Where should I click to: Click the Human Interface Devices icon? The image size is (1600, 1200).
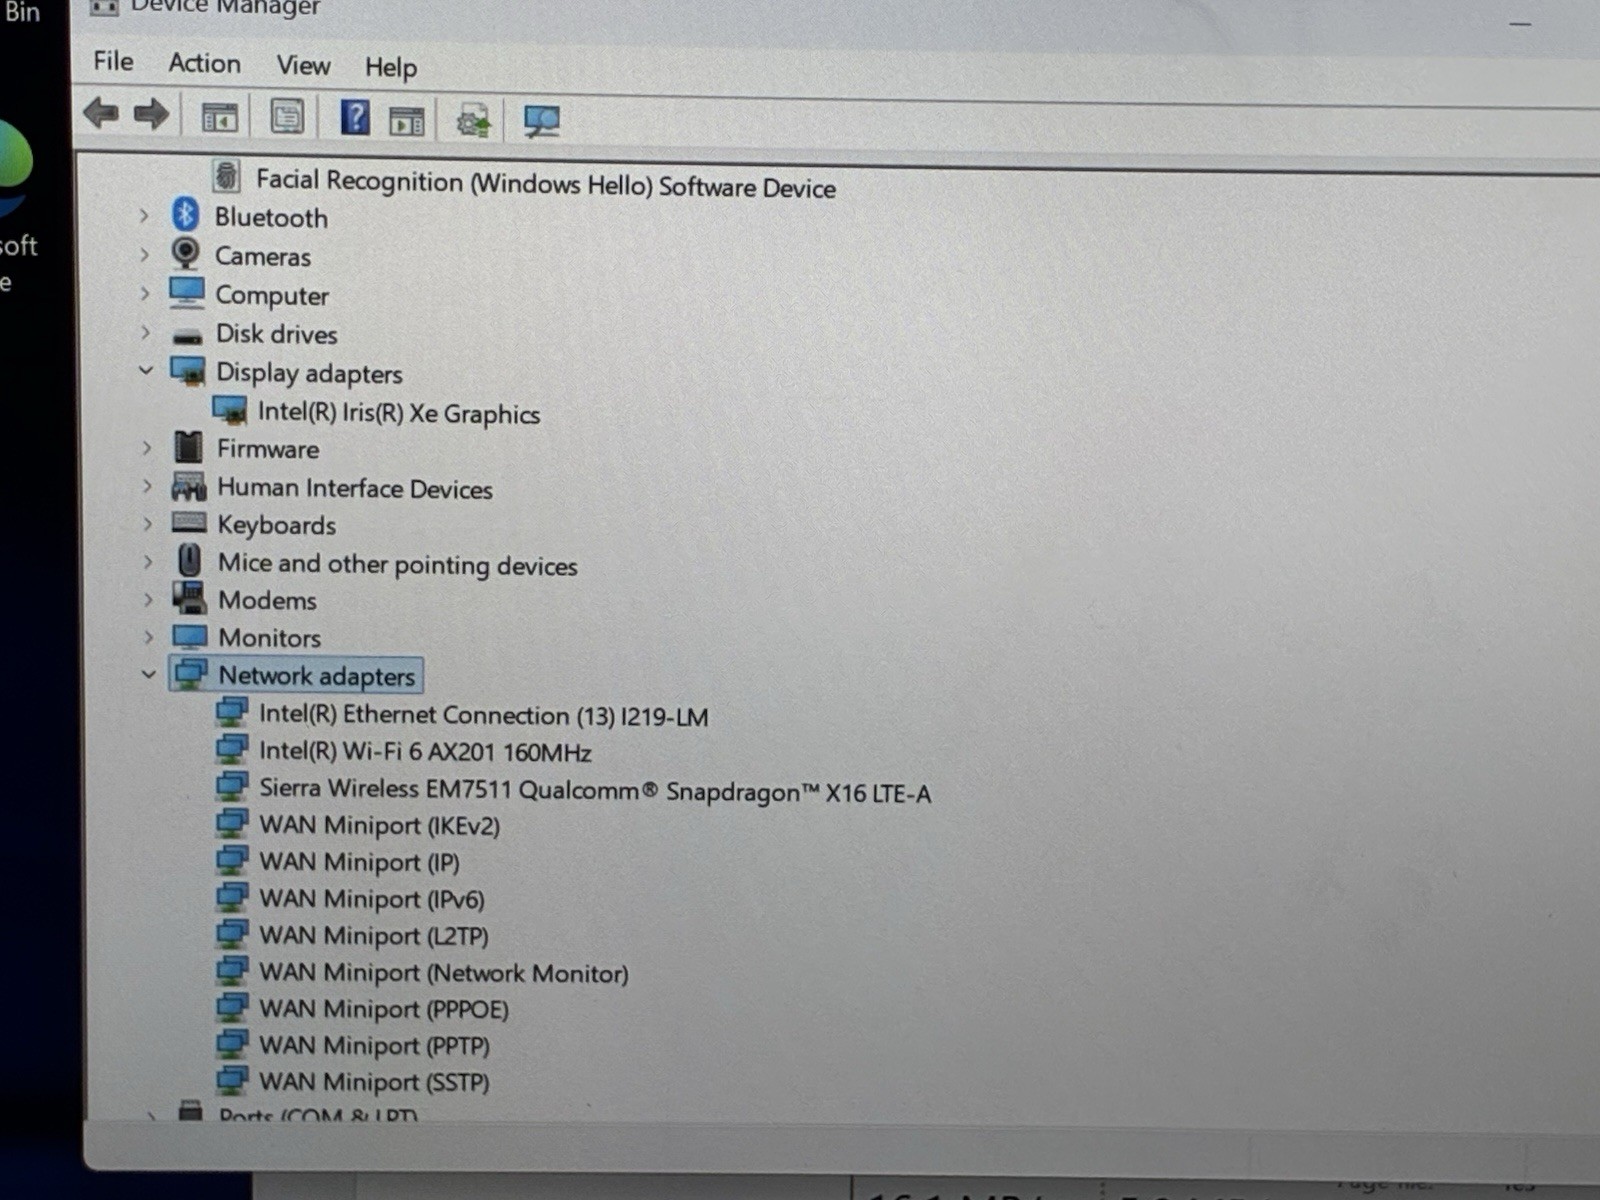[x=189, y=486]
